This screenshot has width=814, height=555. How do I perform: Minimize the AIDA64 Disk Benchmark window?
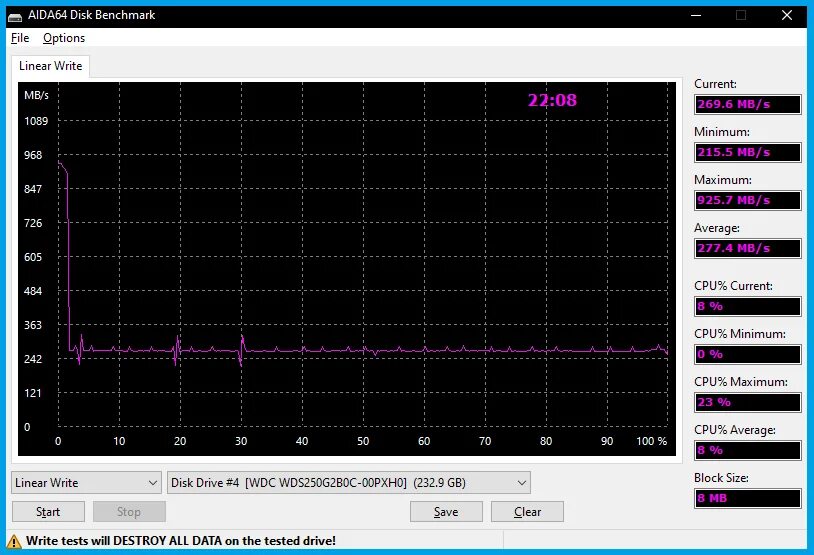point(696,16)
